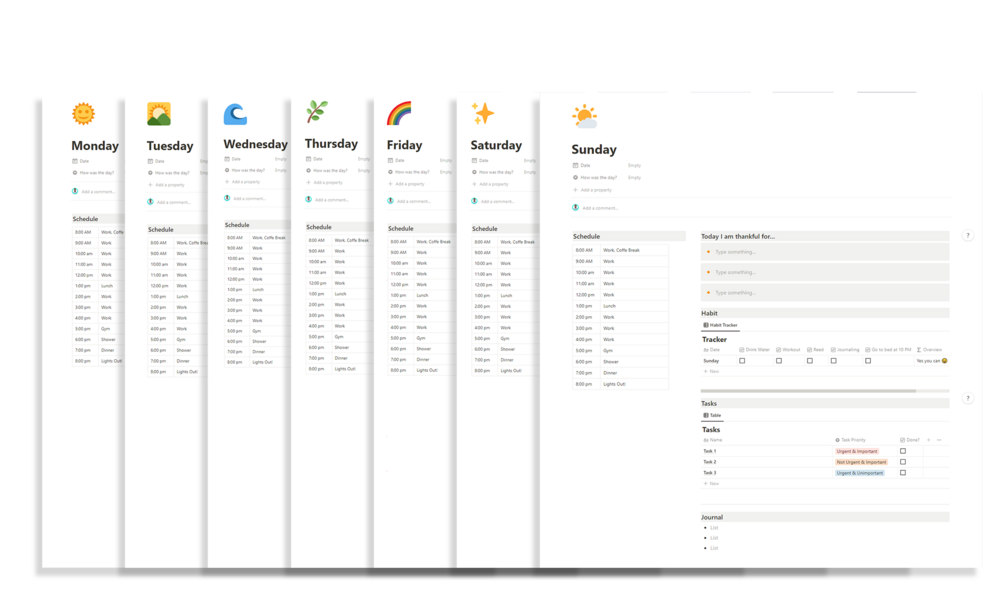The image size is (1005, 606).
Task: Check Read for Sunday
Action: [810, 361]
